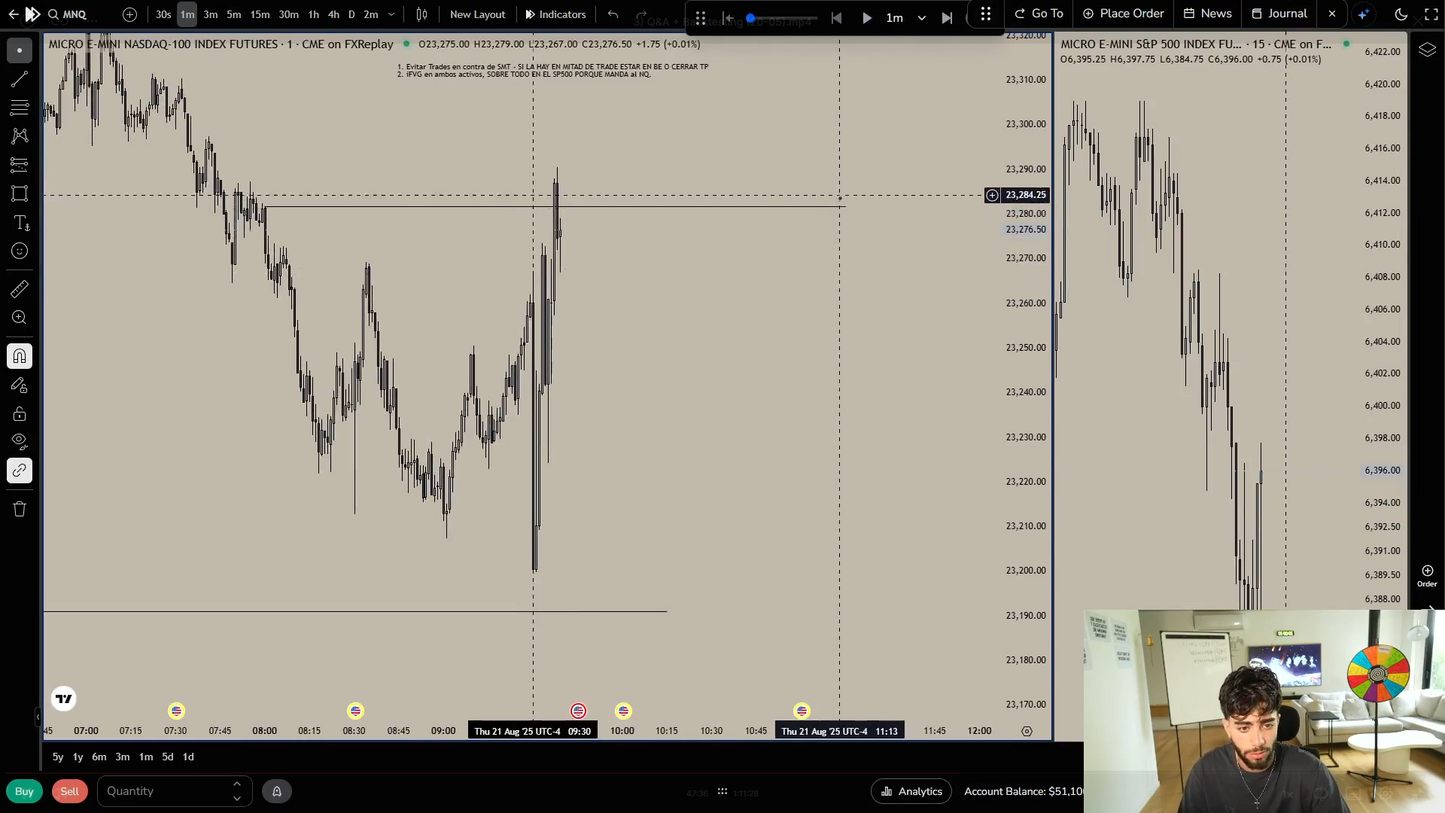Open the Indicators dialog

click(x=556, y=15)
